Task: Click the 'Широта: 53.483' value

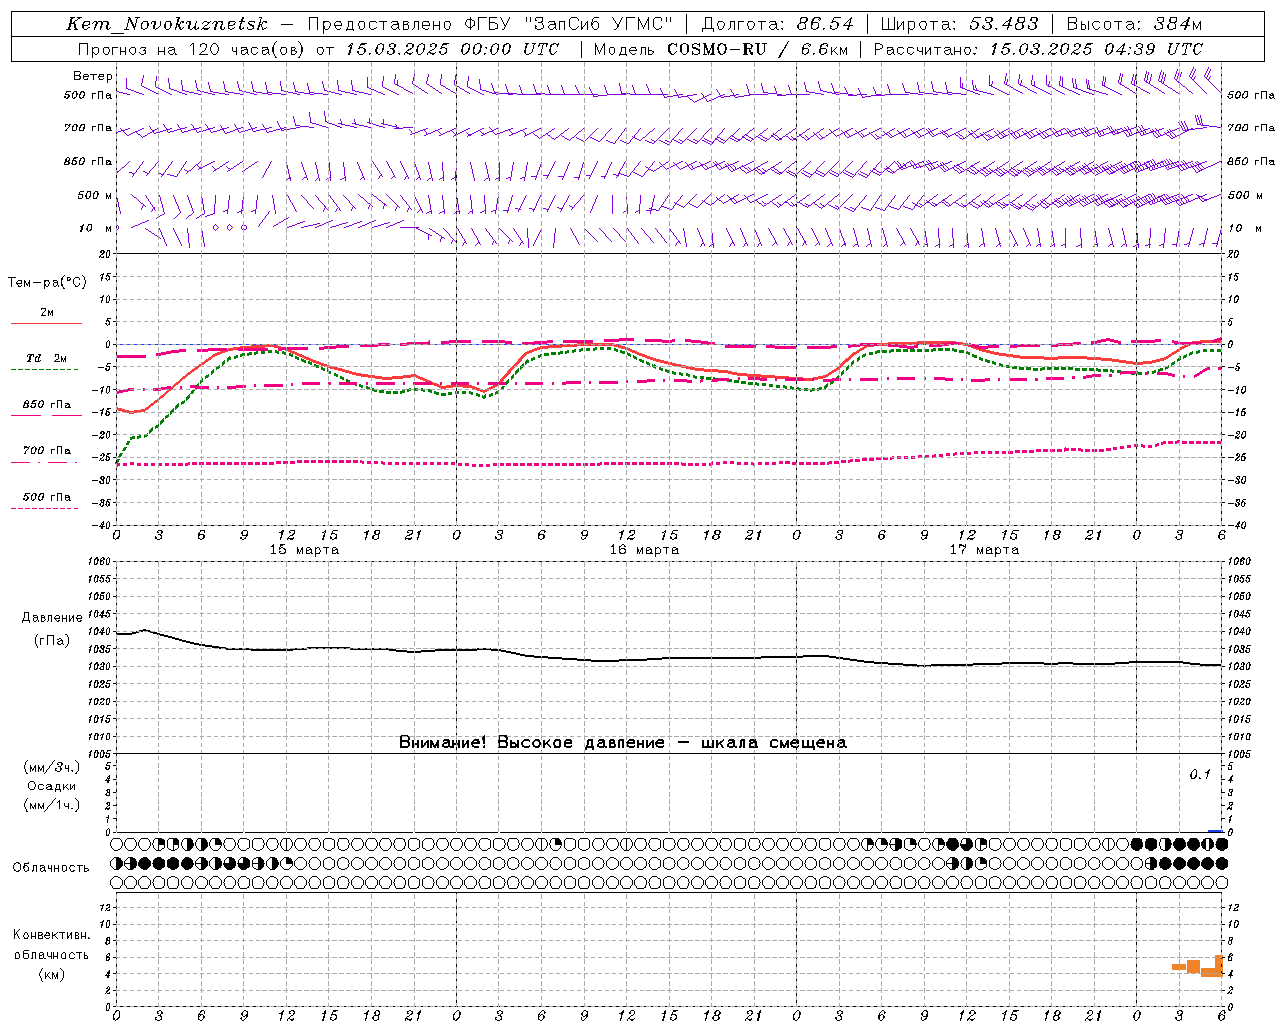Action: 959,24
